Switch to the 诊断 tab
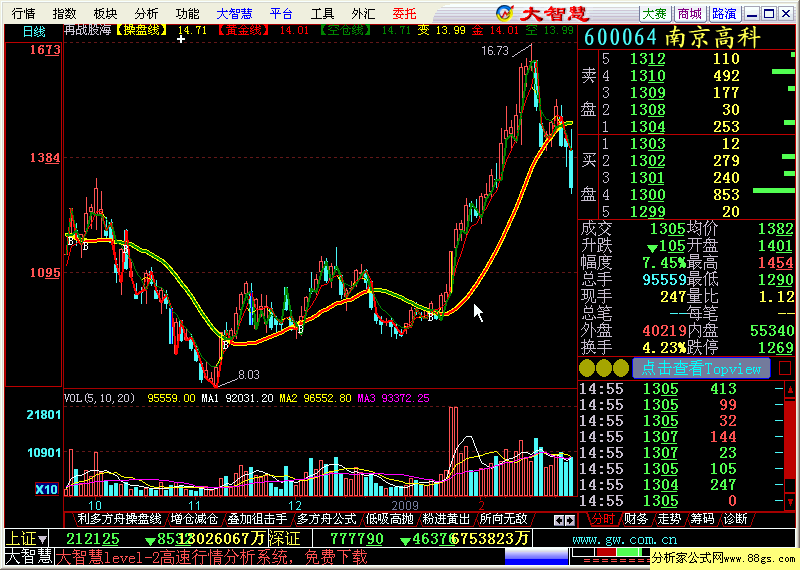The image size is (800, 570). pyautogui.click(x=735, y=519)
